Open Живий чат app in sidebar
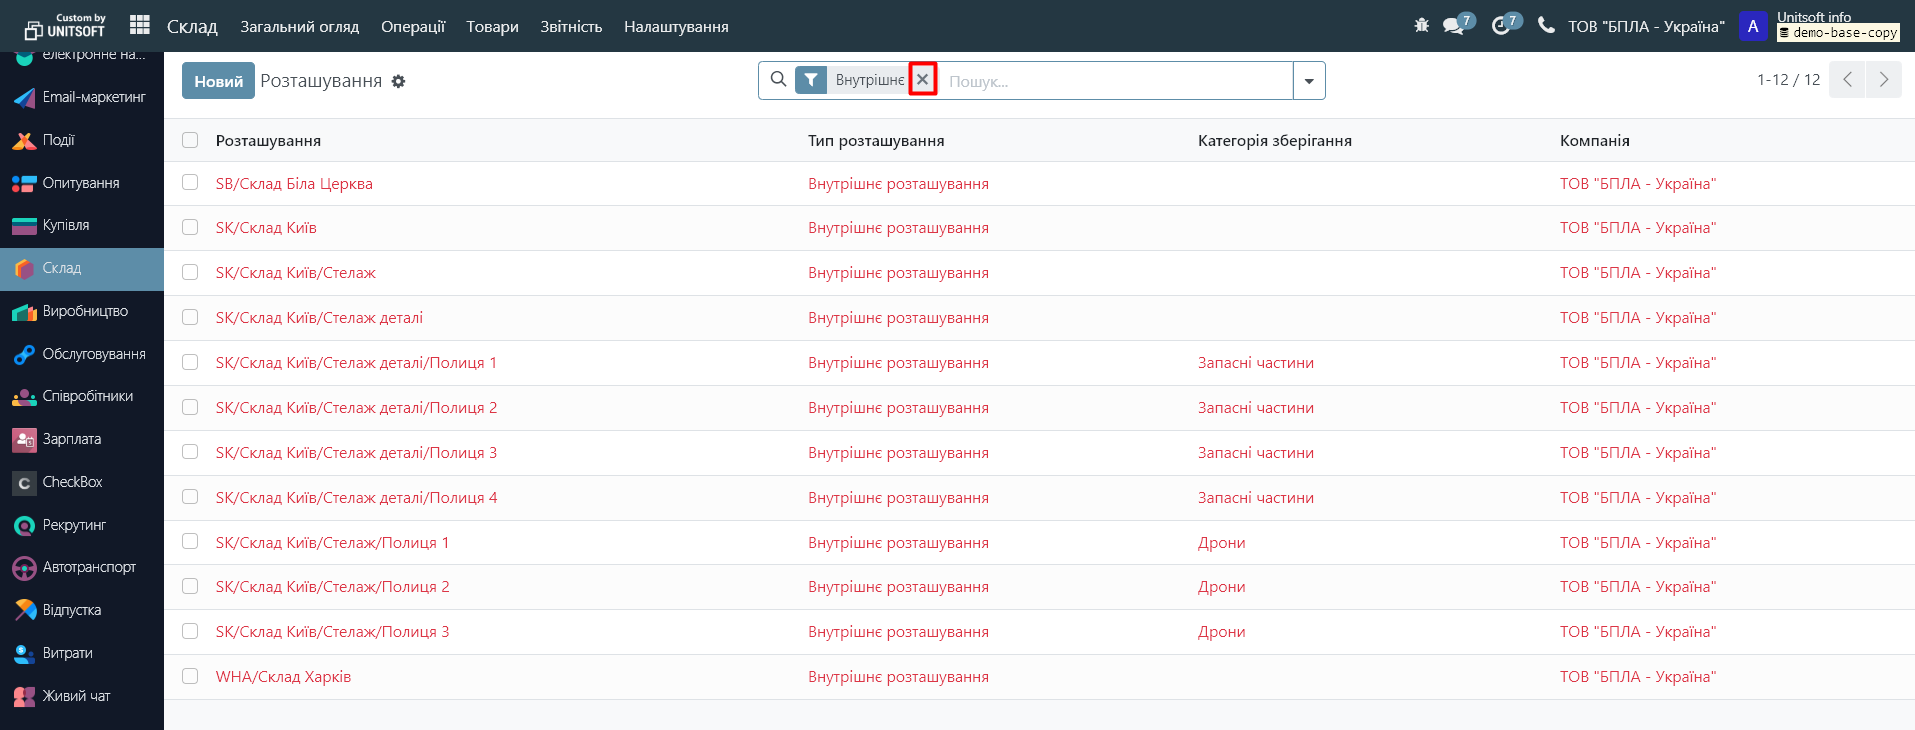Image resolution: width=1915 pixels, height=730 pixels. tap(82, 696)
